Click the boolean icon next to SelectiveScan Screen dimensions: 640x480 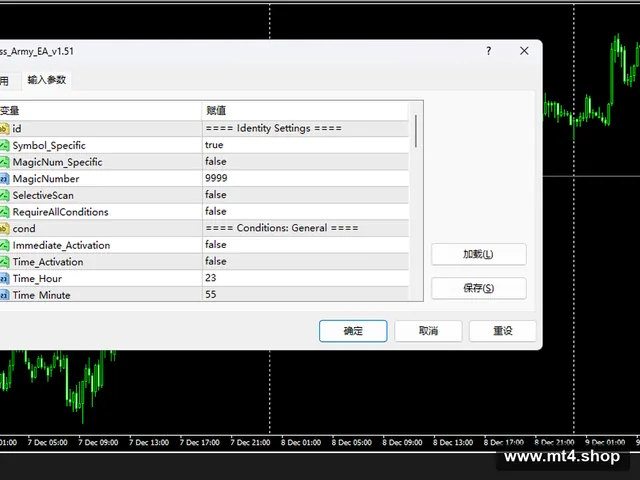[x=4, y=196]
